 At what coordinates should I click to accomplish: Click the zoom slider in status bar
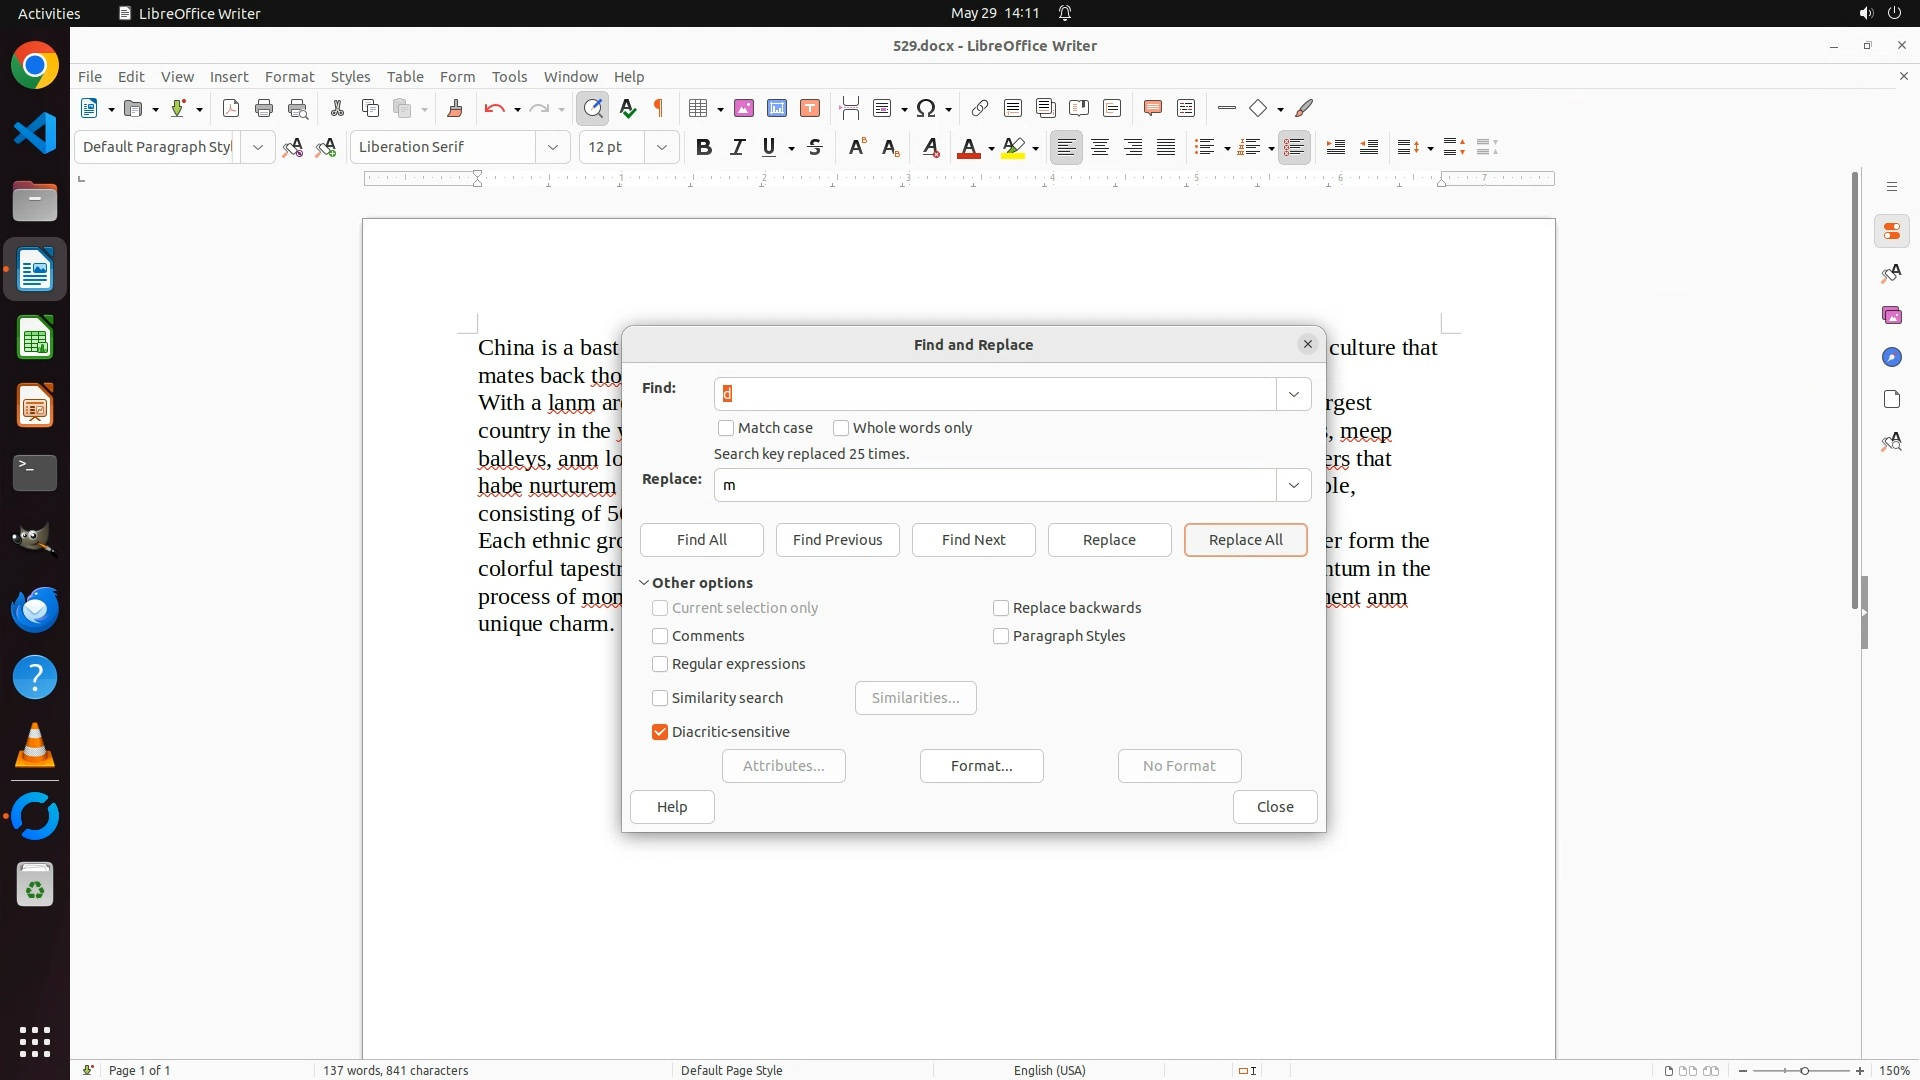point(1804,1070)
